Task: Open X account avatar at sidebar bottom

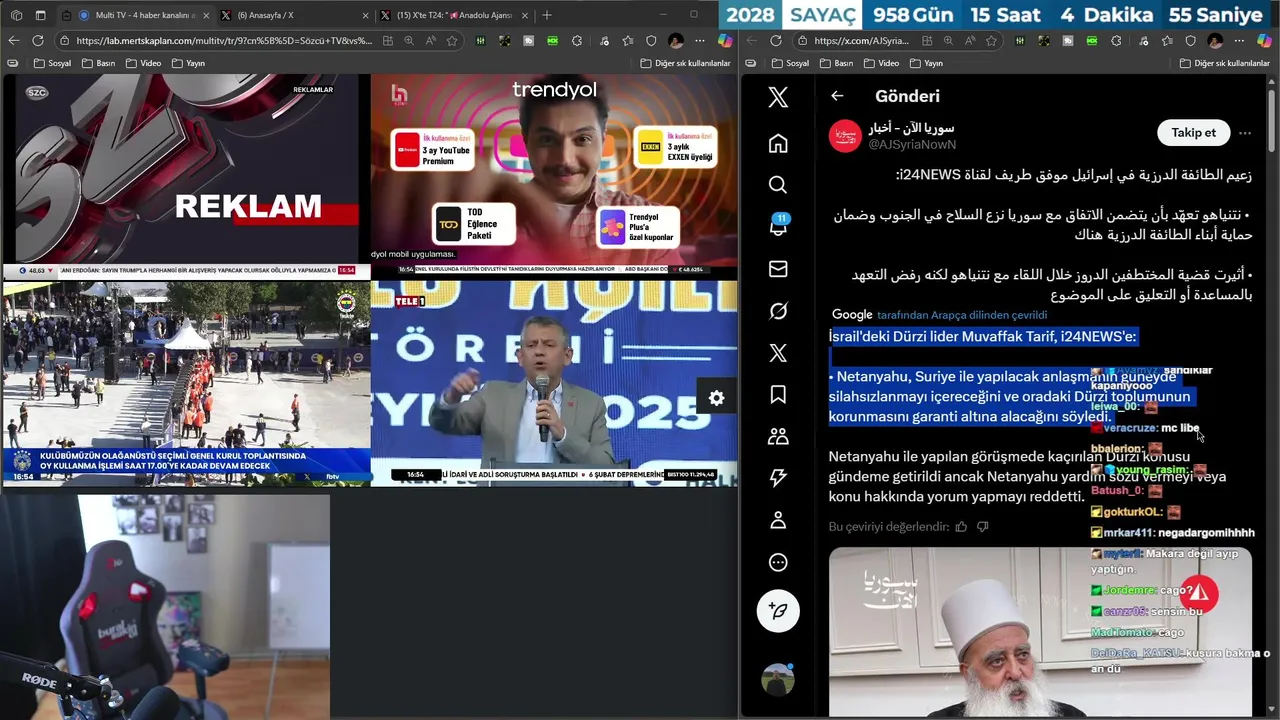Action: pos(778,680)
